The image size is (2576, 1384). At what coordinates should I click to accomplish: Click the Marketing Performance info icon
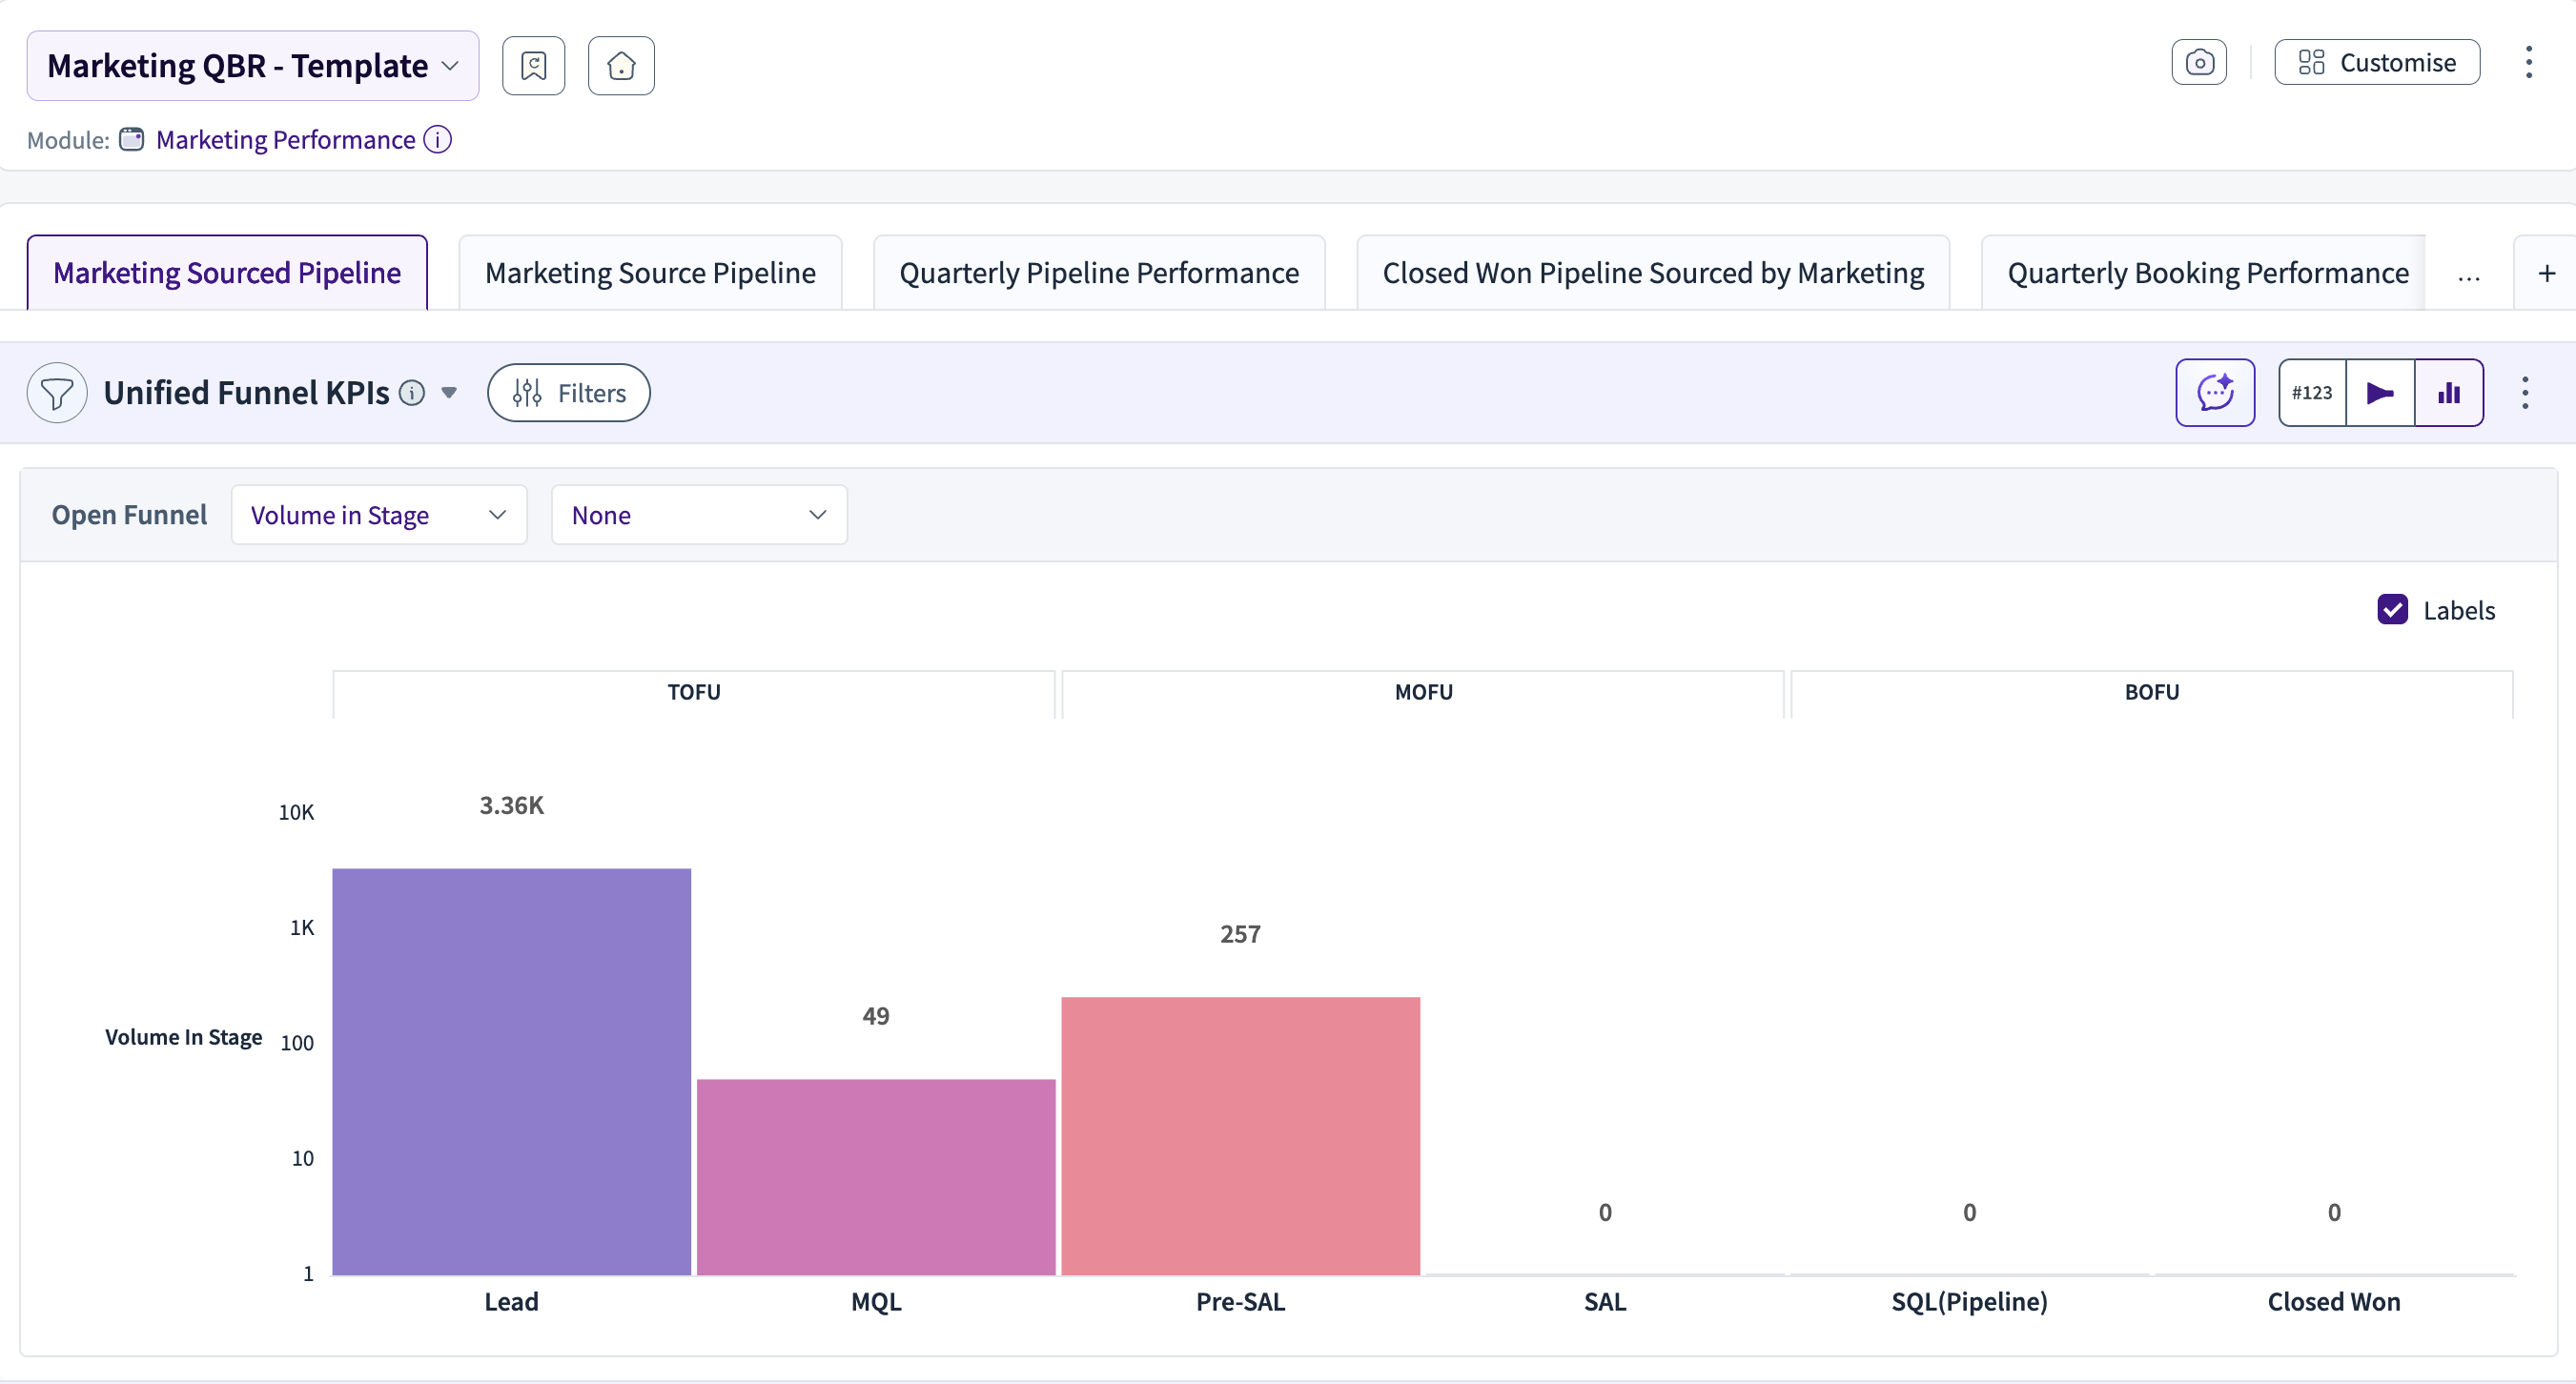click(438, 140)
